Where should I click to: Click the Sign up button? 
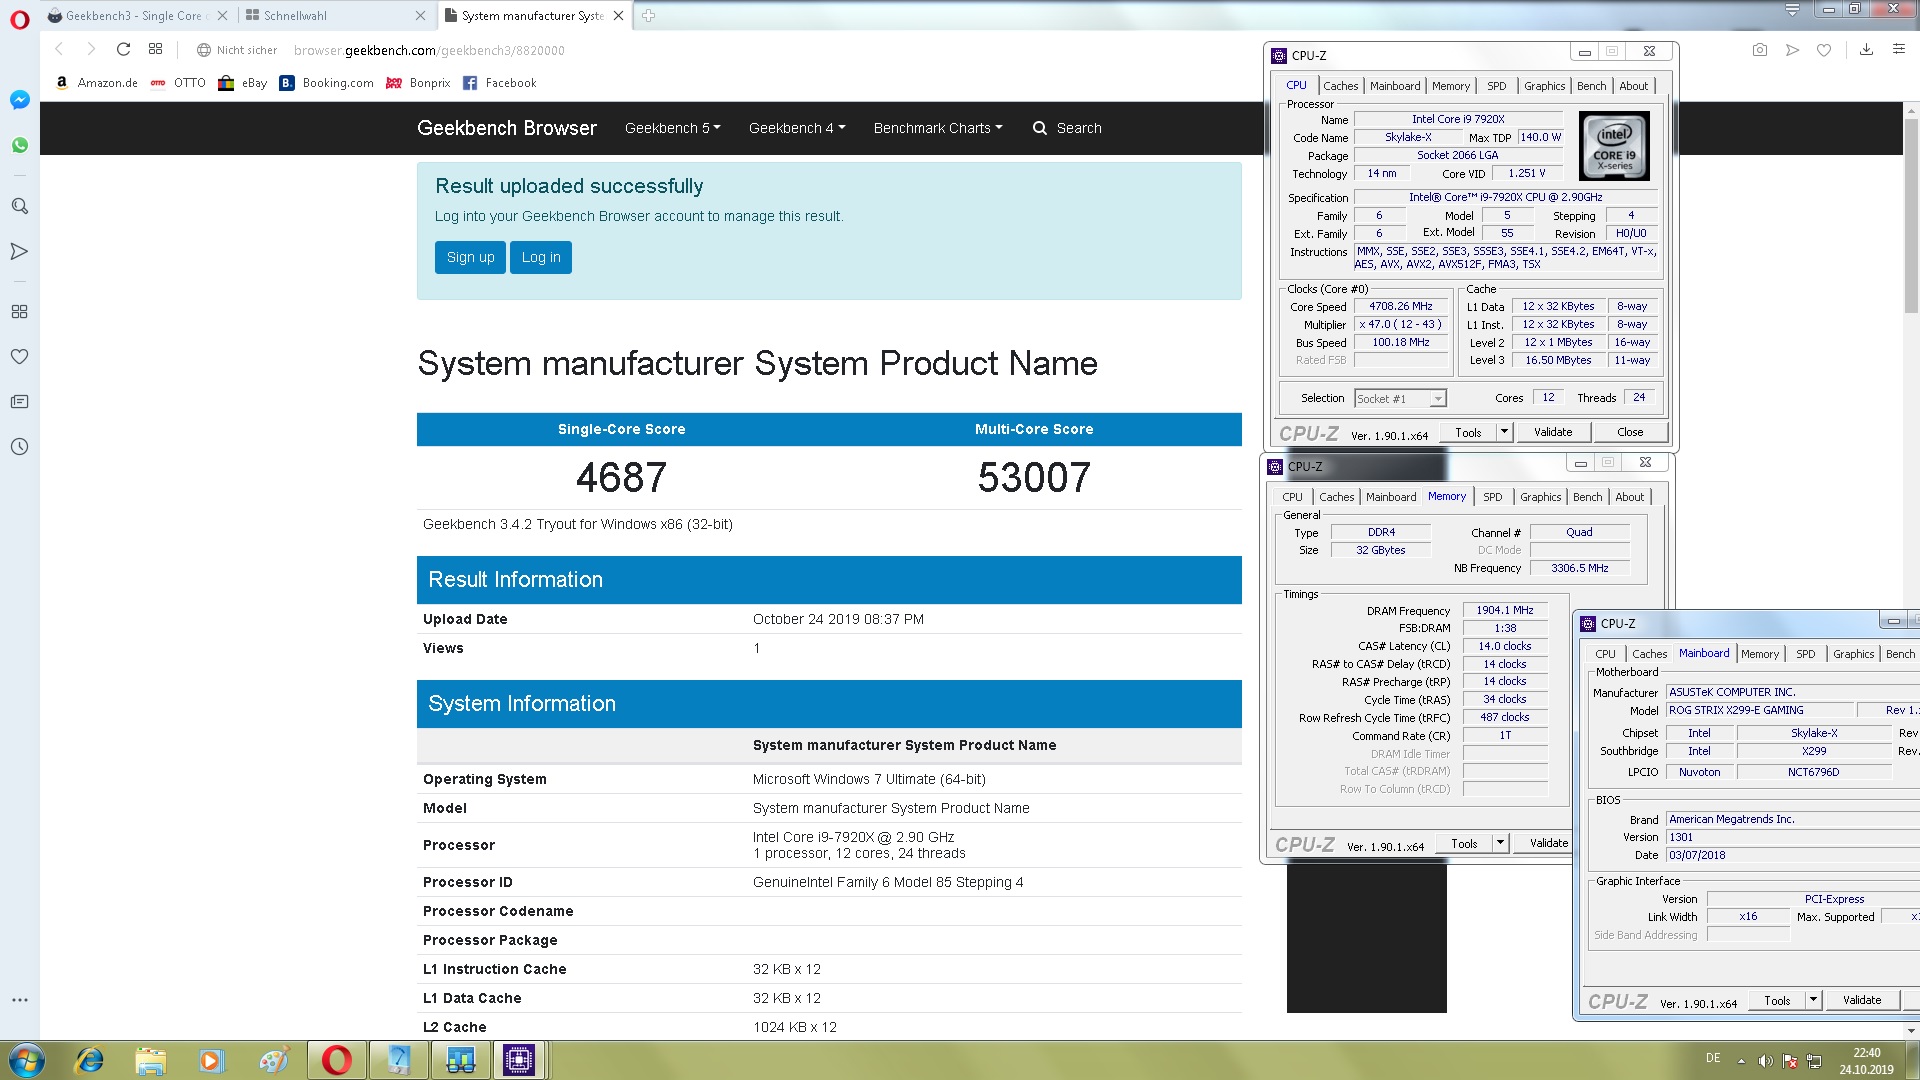pyautogui.click(x=470, y=257)
